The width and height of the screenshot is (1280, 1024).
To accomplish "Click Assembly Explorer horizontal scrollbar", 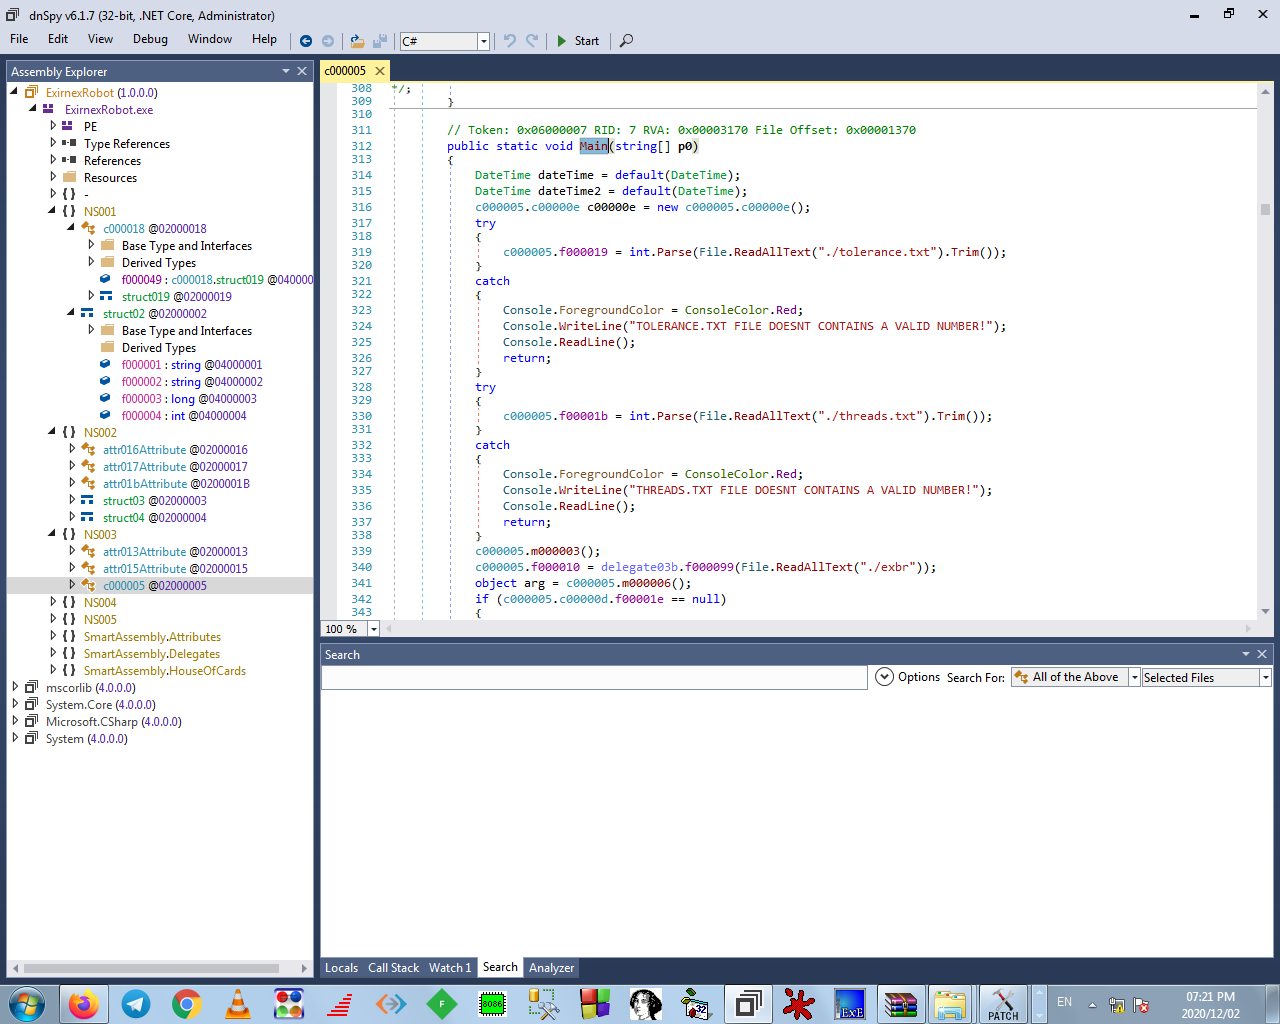I will [x=151, y=968].
